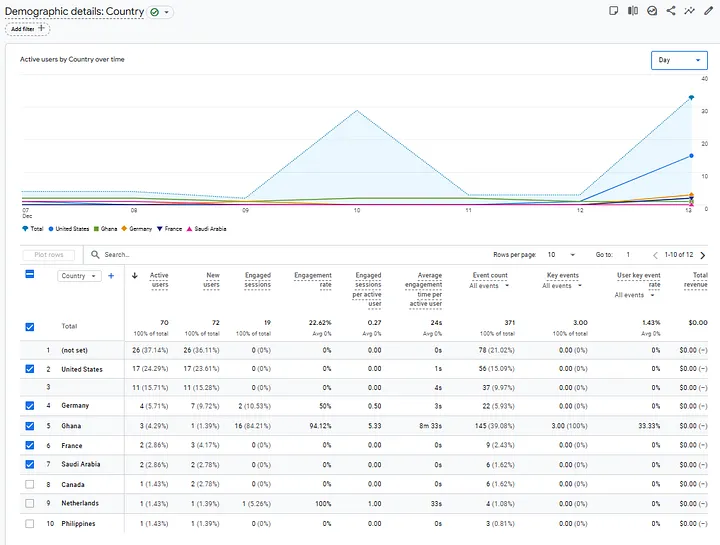720x545 pixels.
Task: Click the sort arrow beside Active users
Action: click(135, 276)
